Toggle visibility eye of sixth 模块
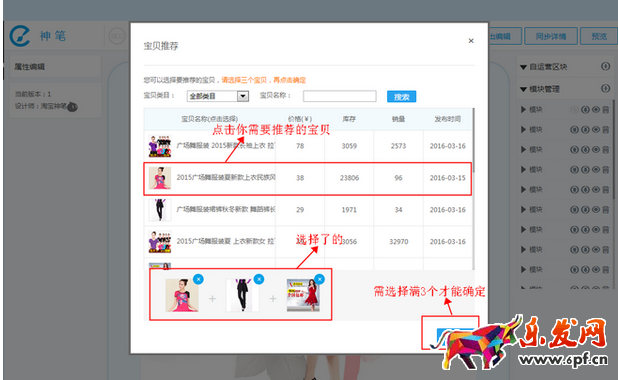 596,209
